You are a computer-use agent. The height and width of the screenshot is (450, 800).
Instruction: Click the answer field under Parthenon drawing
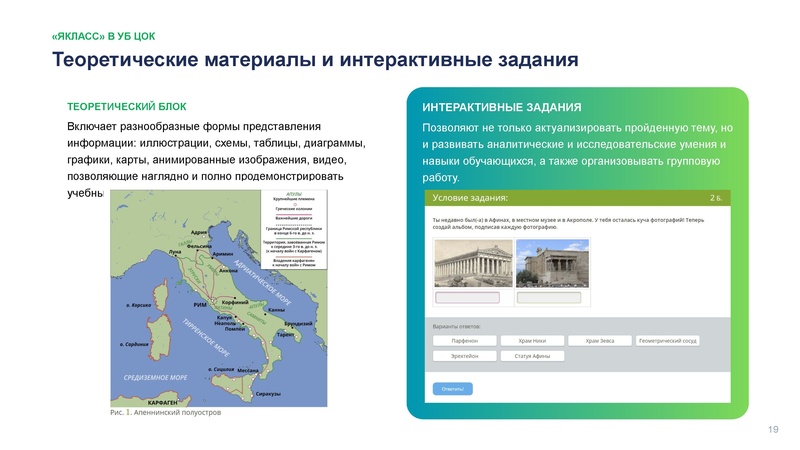pyautogui.click(x=467, y=297)
